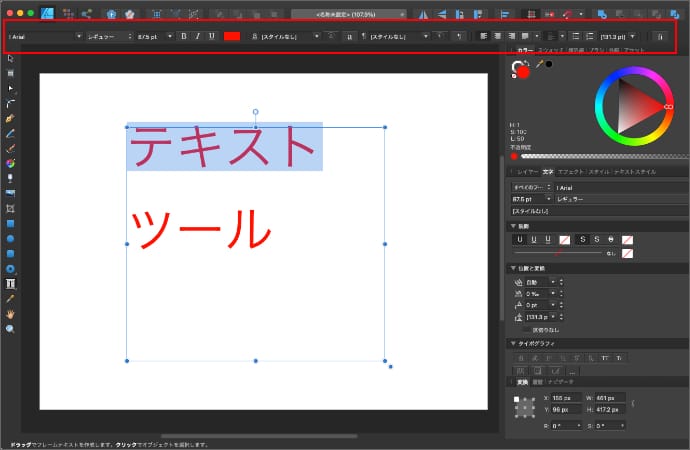Viewport: 690px width, 450px height.
Task: Toggle italic formatting in the context toolbar
Action: coord(197,36)
